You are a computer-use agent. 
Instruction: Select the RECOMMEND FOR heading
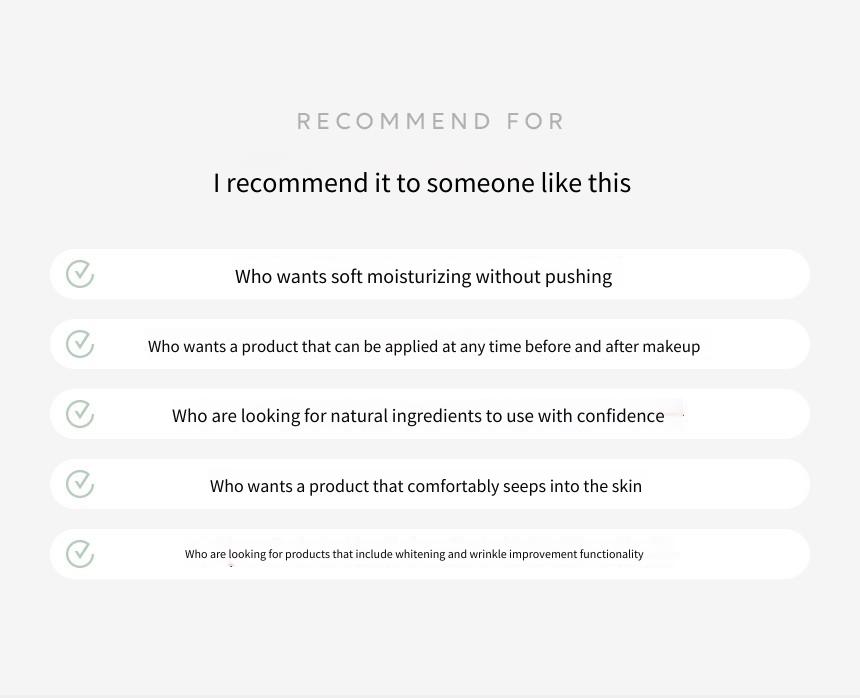(x=431, y=122)
